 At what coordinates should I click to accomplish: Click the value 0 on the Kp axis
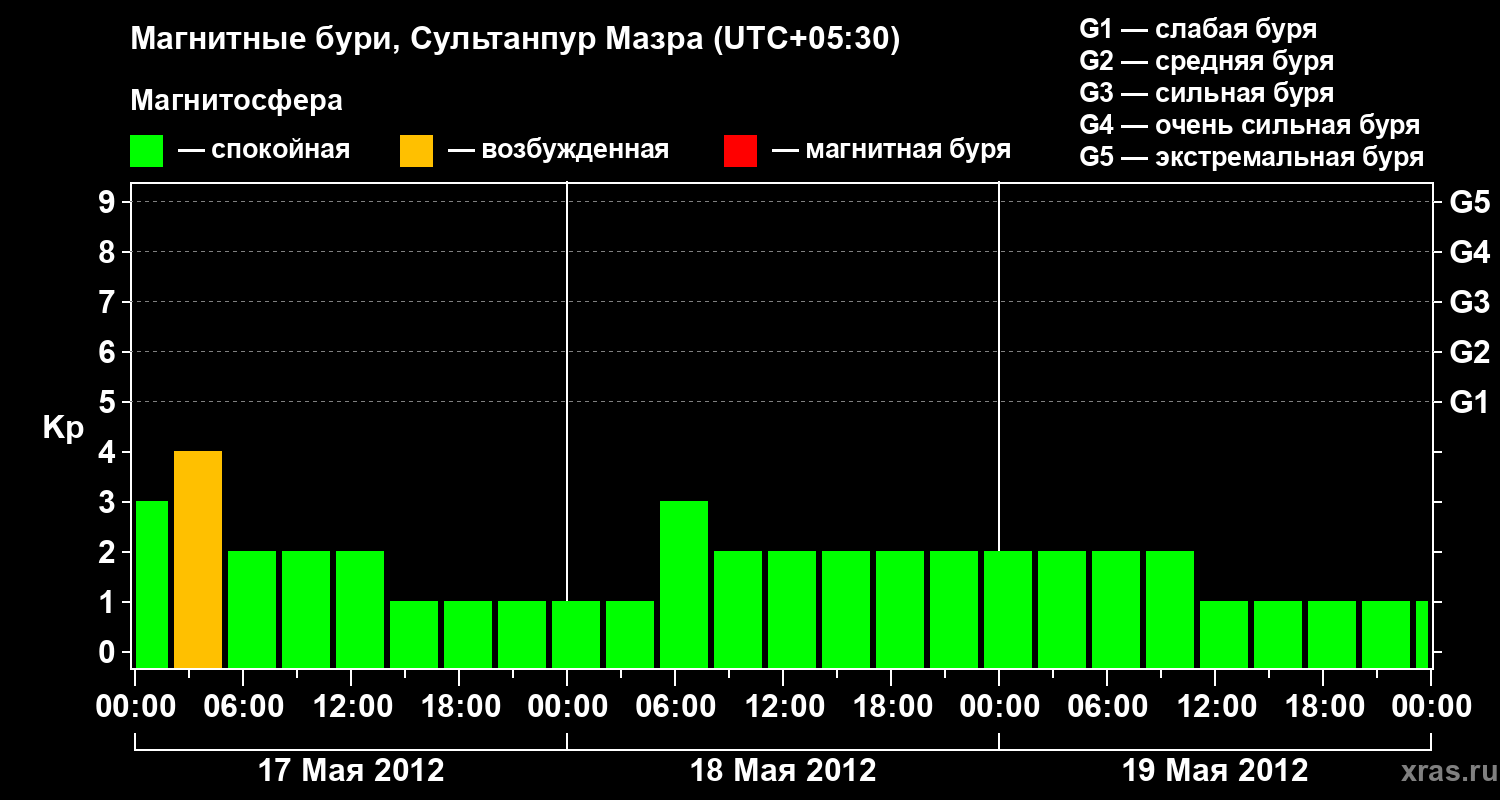point(109,652)
